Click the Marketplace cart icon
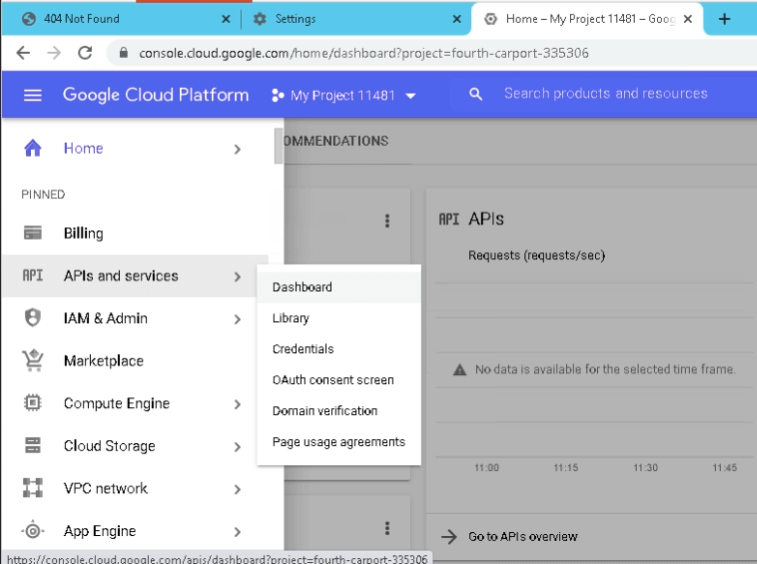Viewport: 757px width, 564px height. click(33, 360)
